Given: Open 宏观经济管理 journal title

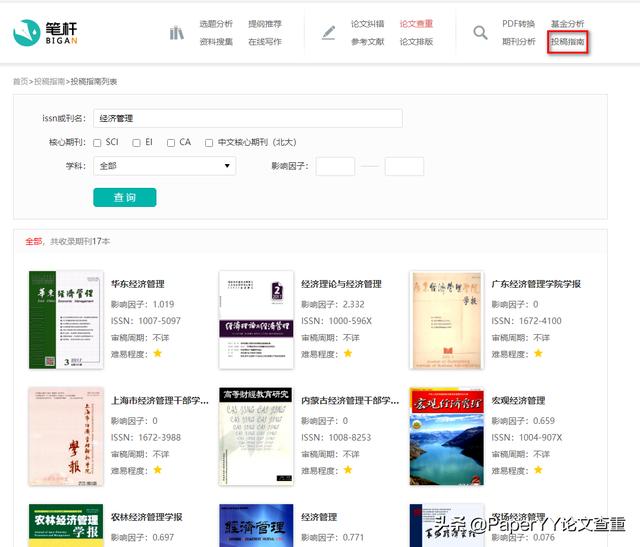Looking at the screenshot, I should 518,400.
